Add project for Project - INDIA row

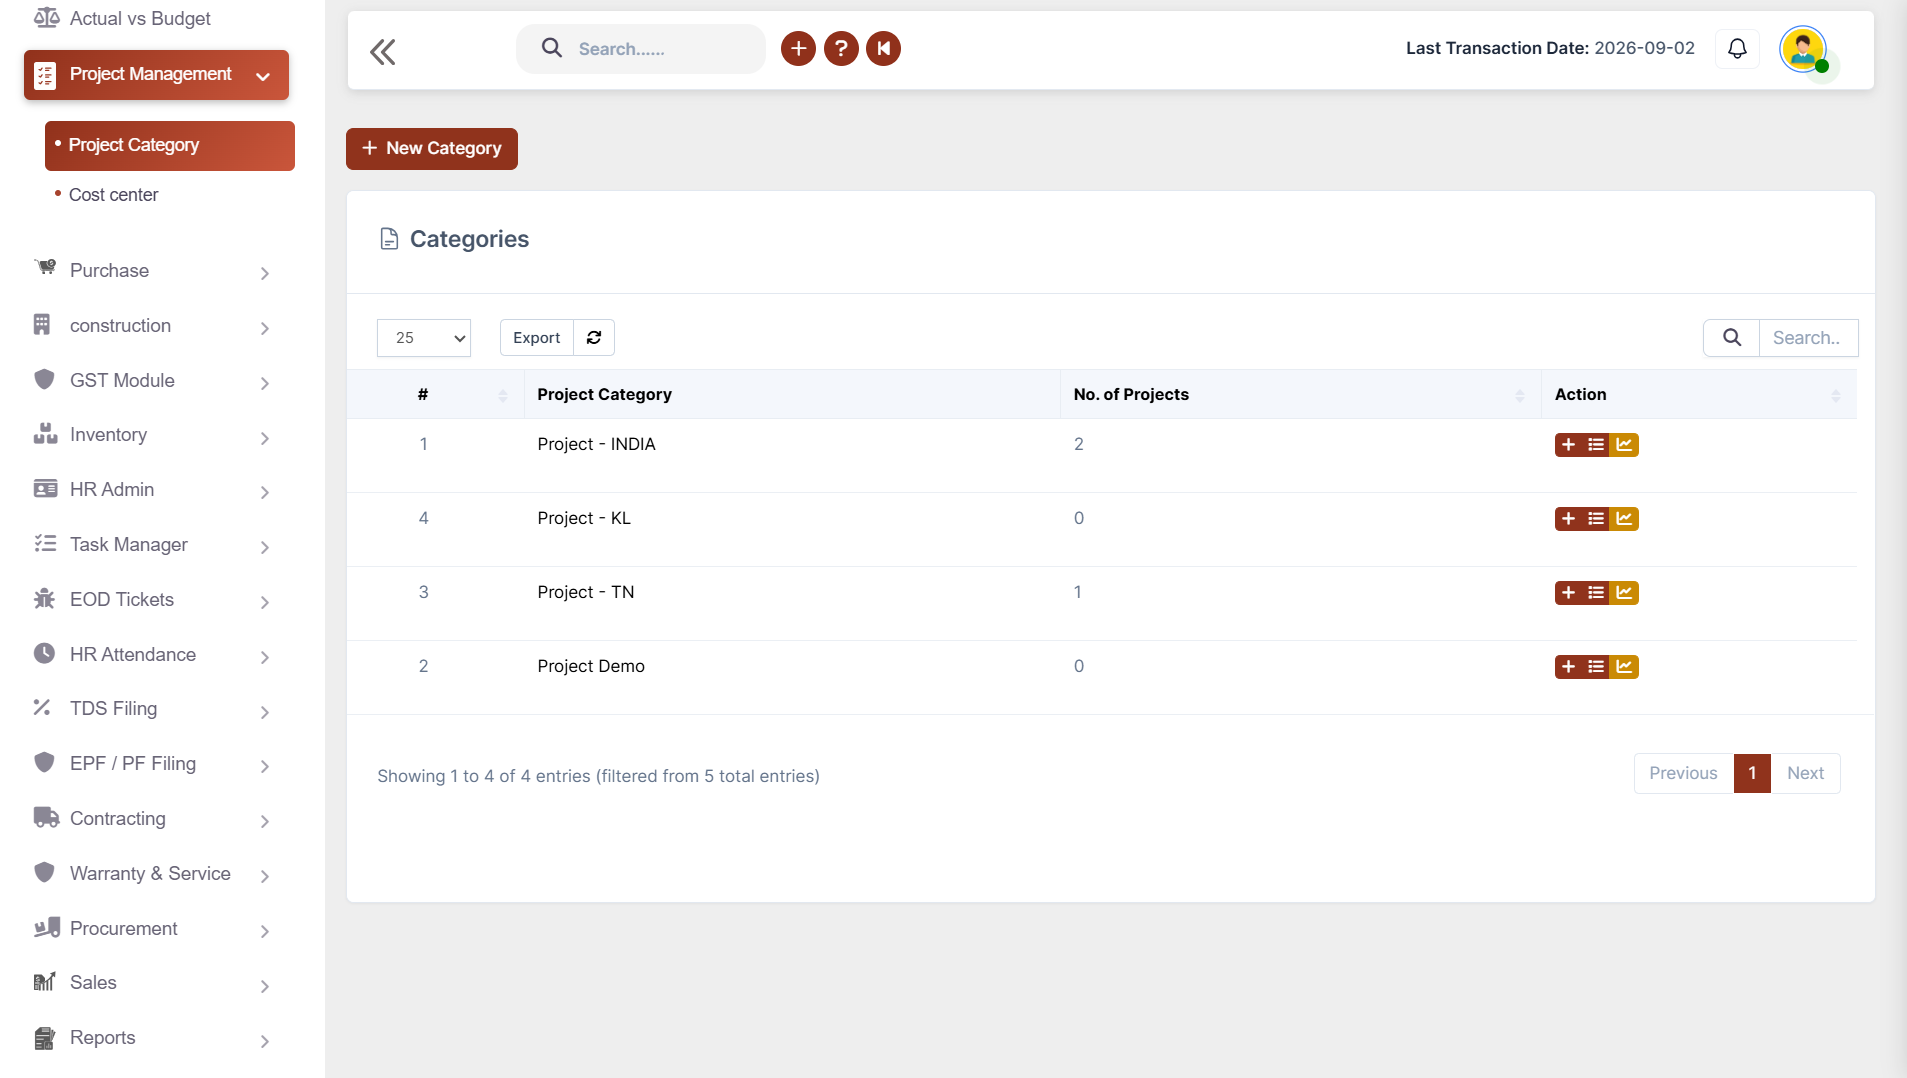pos(1569,445)
